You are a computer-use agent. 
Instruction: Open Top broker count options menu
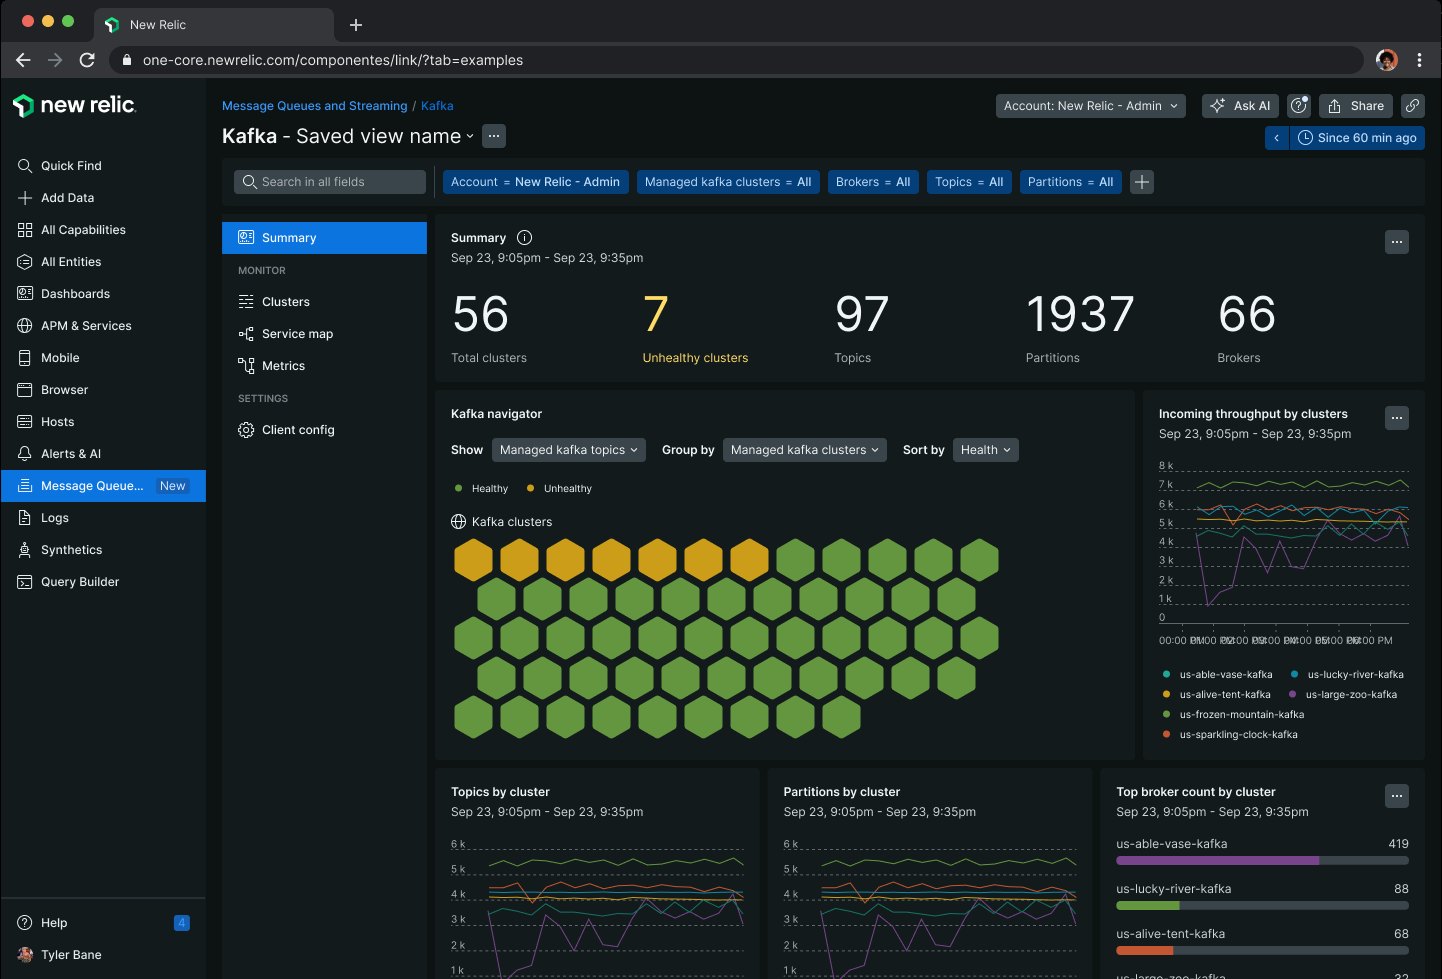(x=1397, y=796)
